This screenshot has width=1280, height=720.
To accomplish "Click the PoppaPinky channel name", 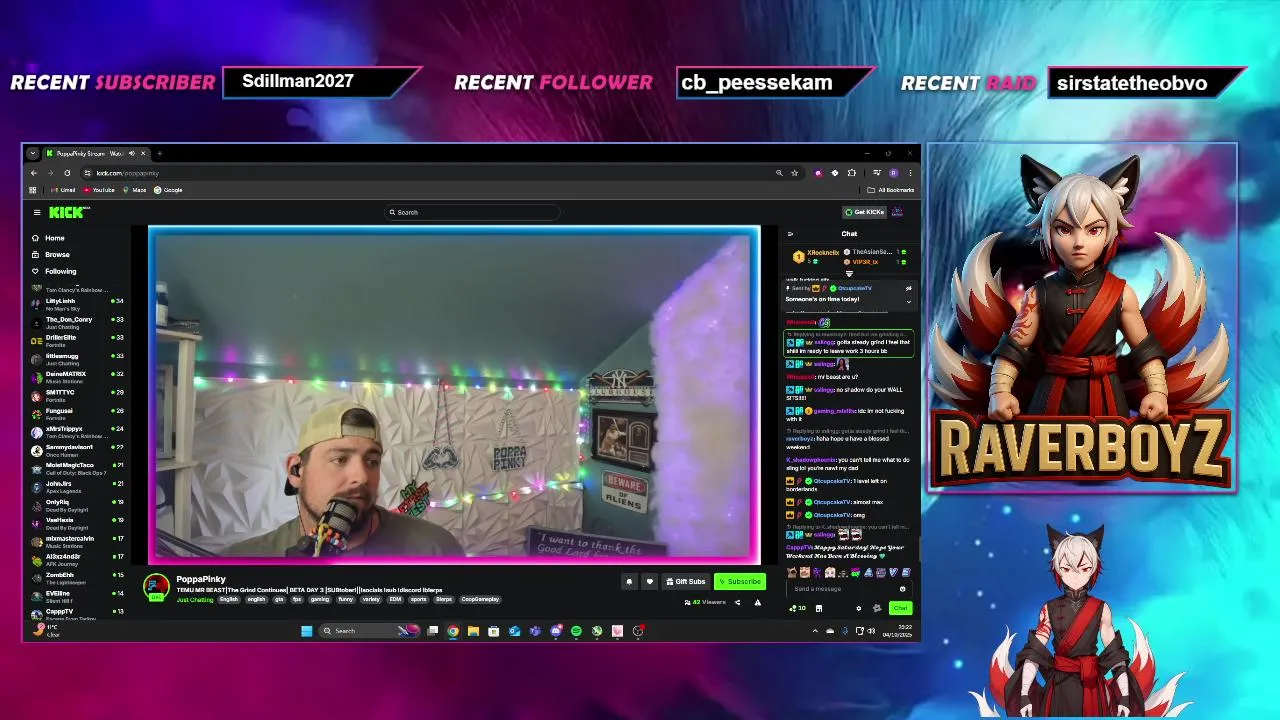I will pos(201,579).
